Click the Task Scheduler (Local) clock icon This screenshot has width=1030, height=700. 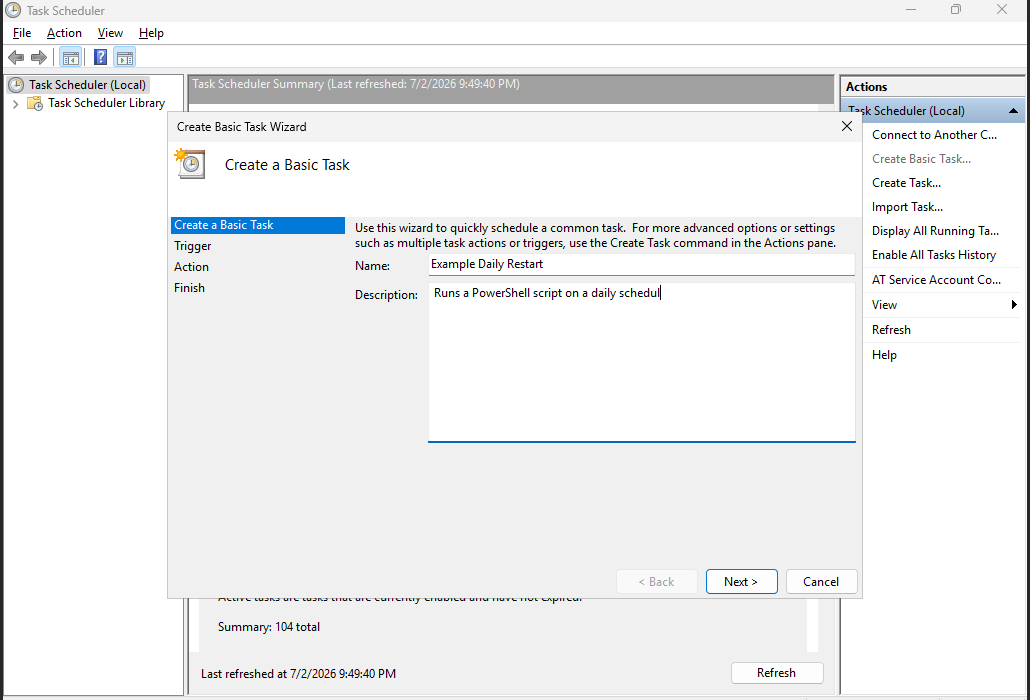pyautogui.click(x=16, y=85)
